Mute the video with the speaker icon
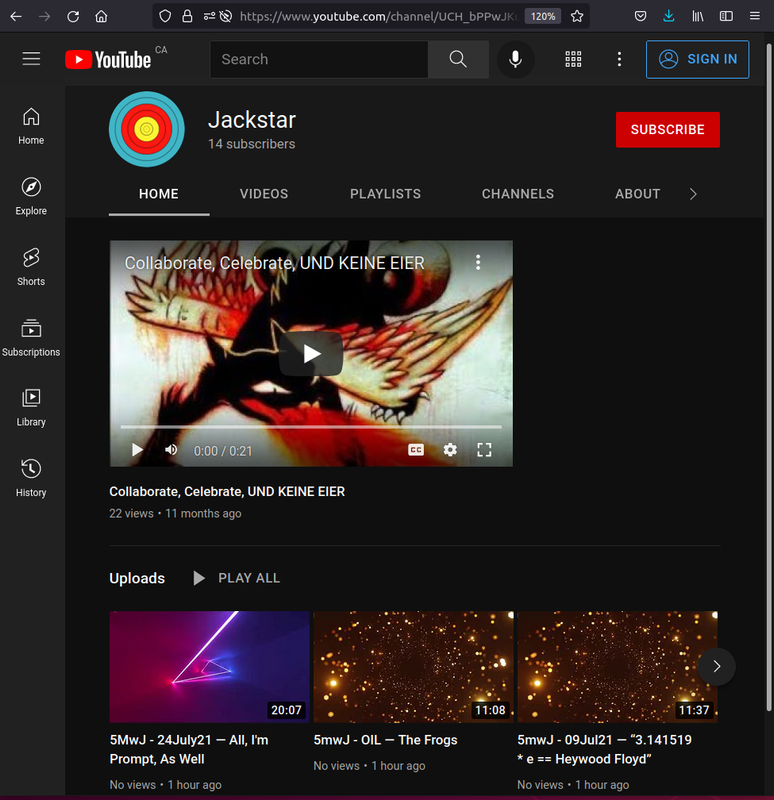Screen dimensions: 774x800 click(171, 450)
